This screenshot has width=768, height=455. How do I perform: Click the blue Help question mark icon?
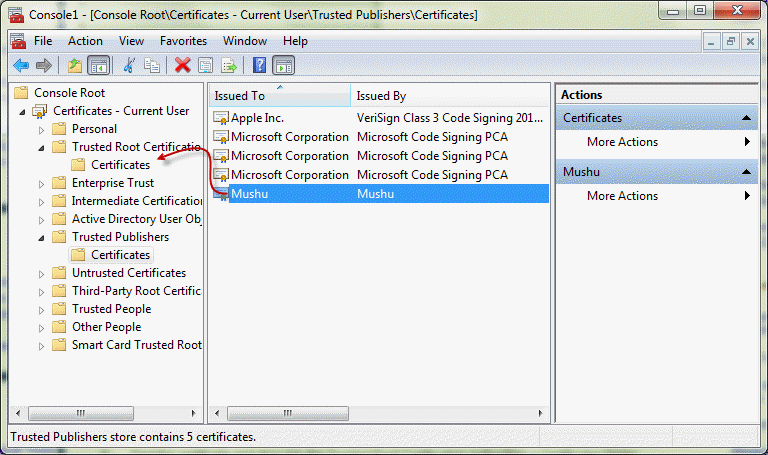260,65
